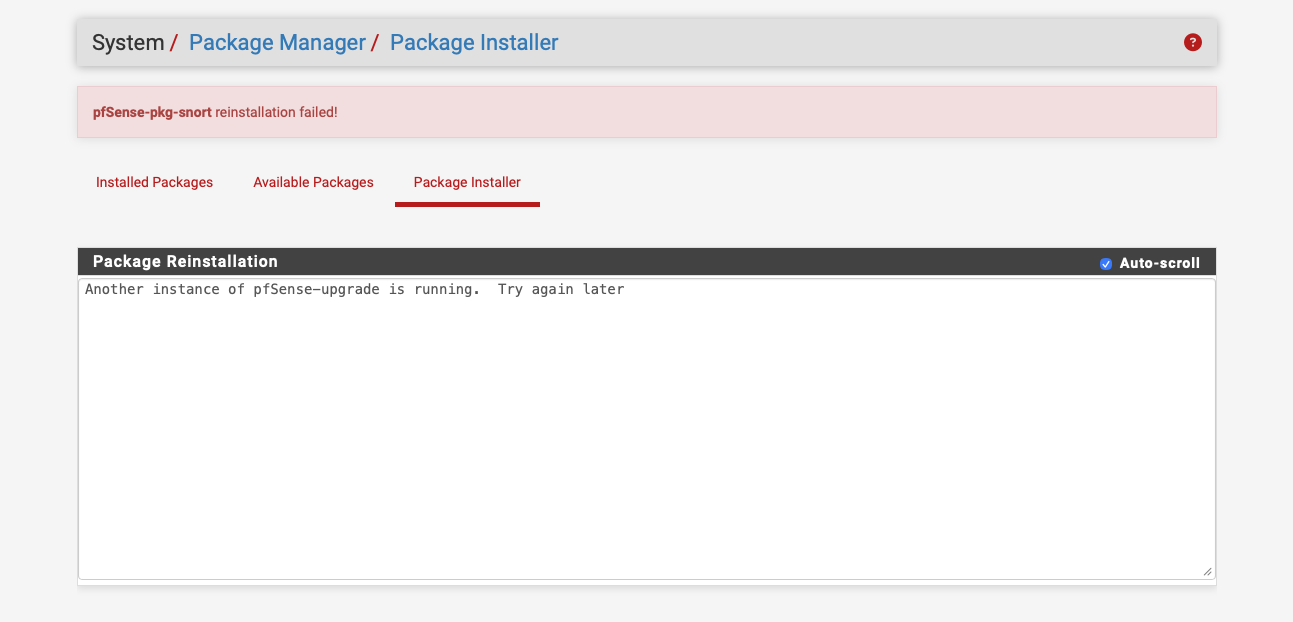Open the red help question mark icon
1293x622 pixels.
coord(1192,42)
